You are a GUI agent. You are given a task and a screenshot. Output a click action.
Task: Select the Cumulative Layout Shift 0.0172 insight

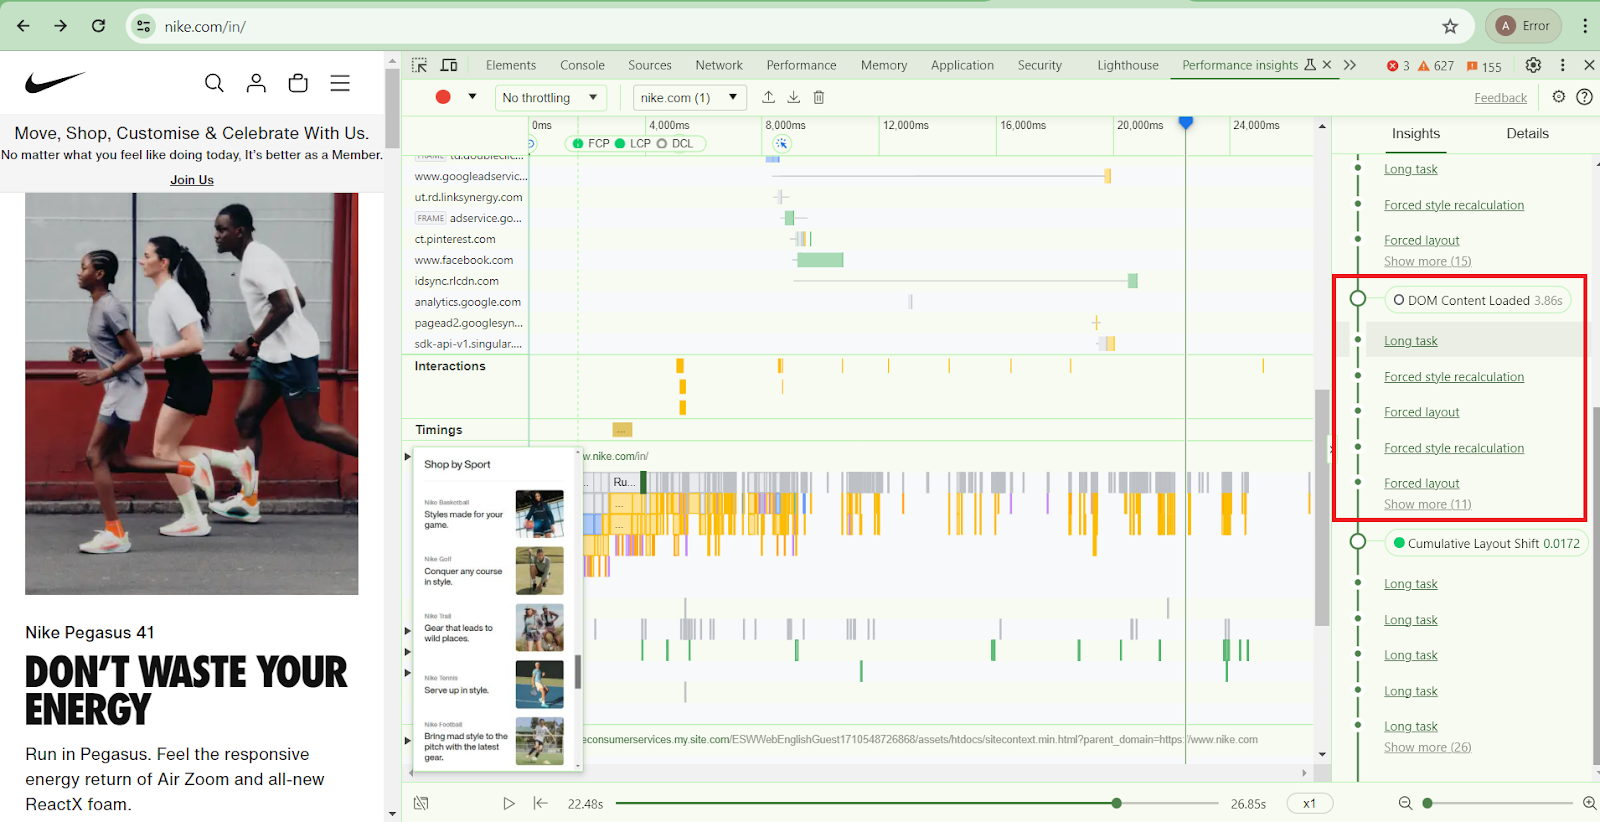pyautogui.click(x=1486, y=543)
